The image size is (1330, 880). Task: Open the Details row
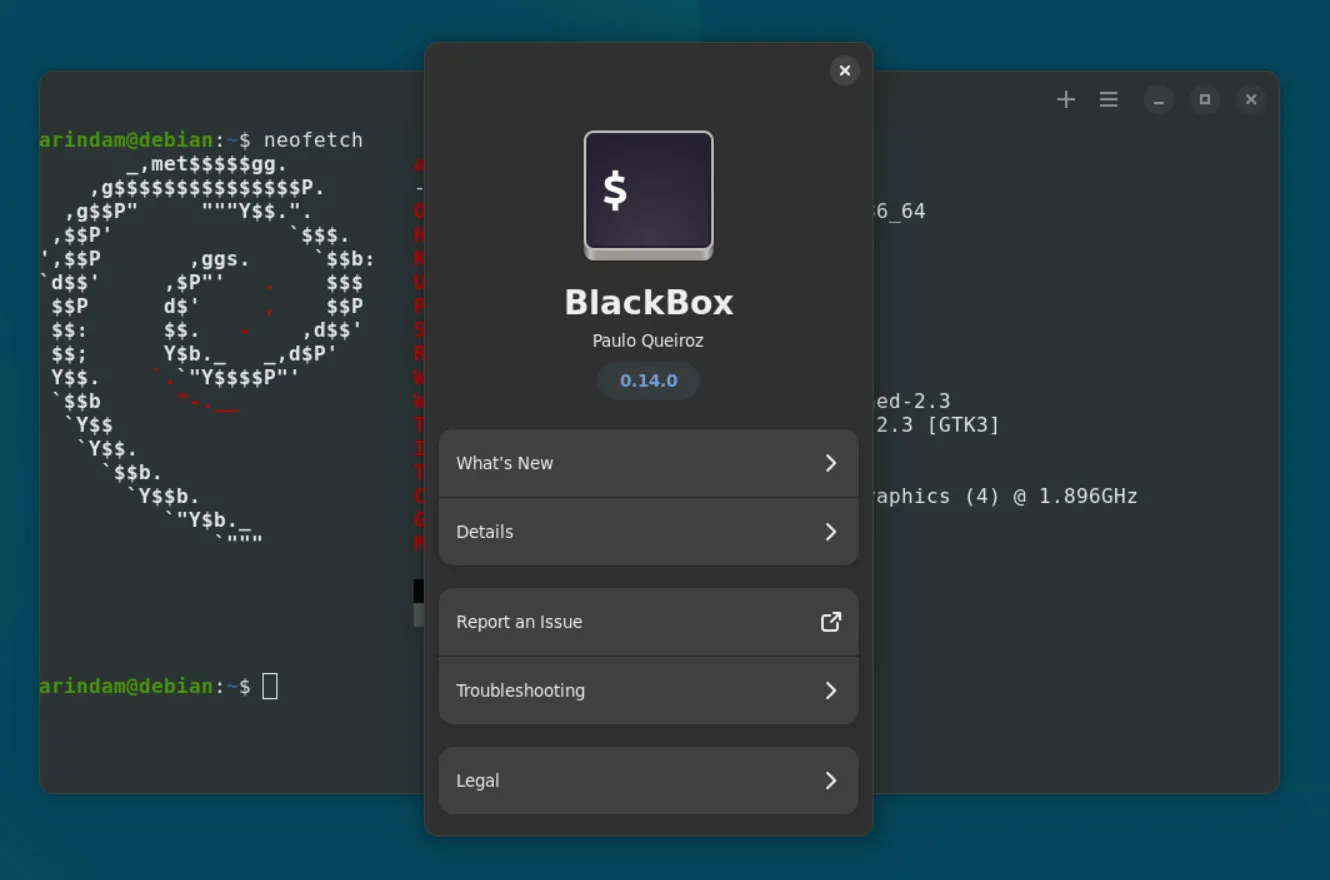point(649,532)
